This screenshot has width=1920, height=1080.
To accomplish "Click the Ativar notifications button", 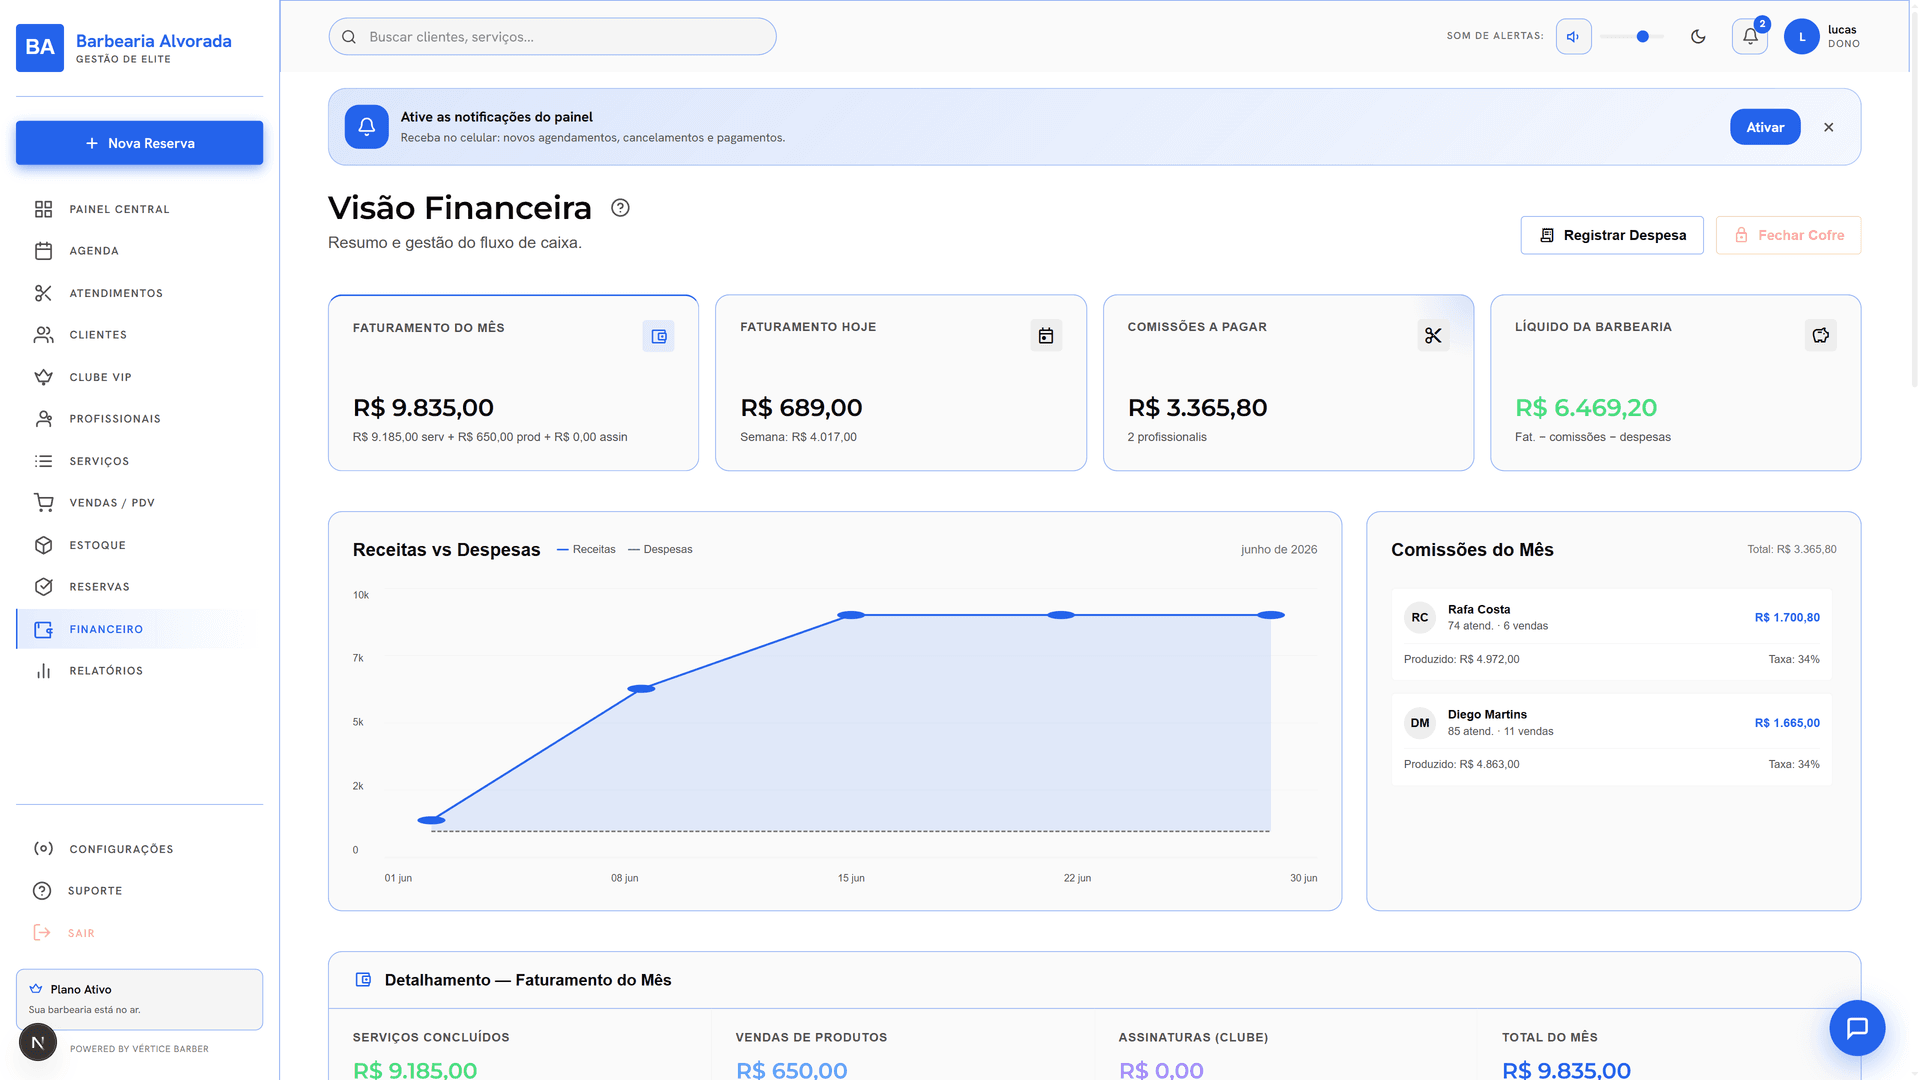I will coord(1765,127).
